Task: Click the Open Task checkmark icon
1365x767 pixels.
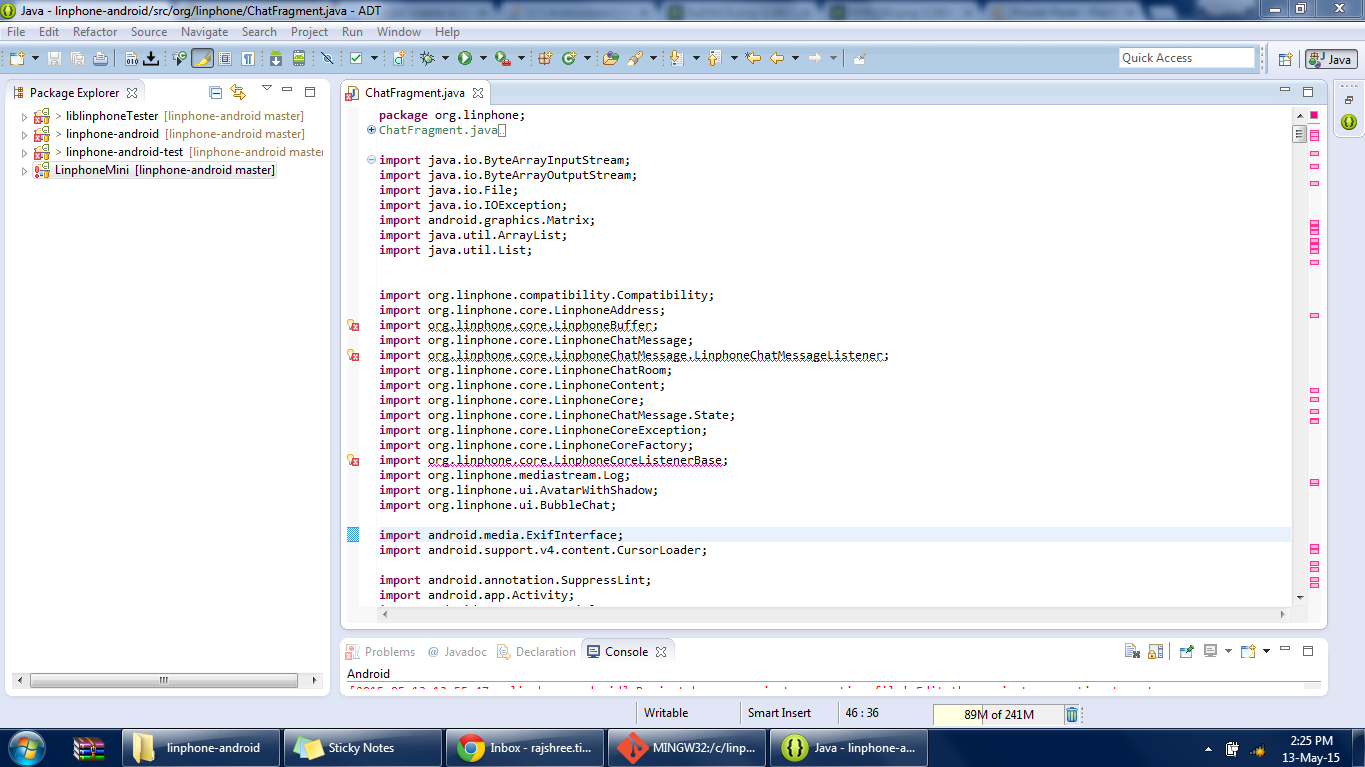Action: [356, 58]
